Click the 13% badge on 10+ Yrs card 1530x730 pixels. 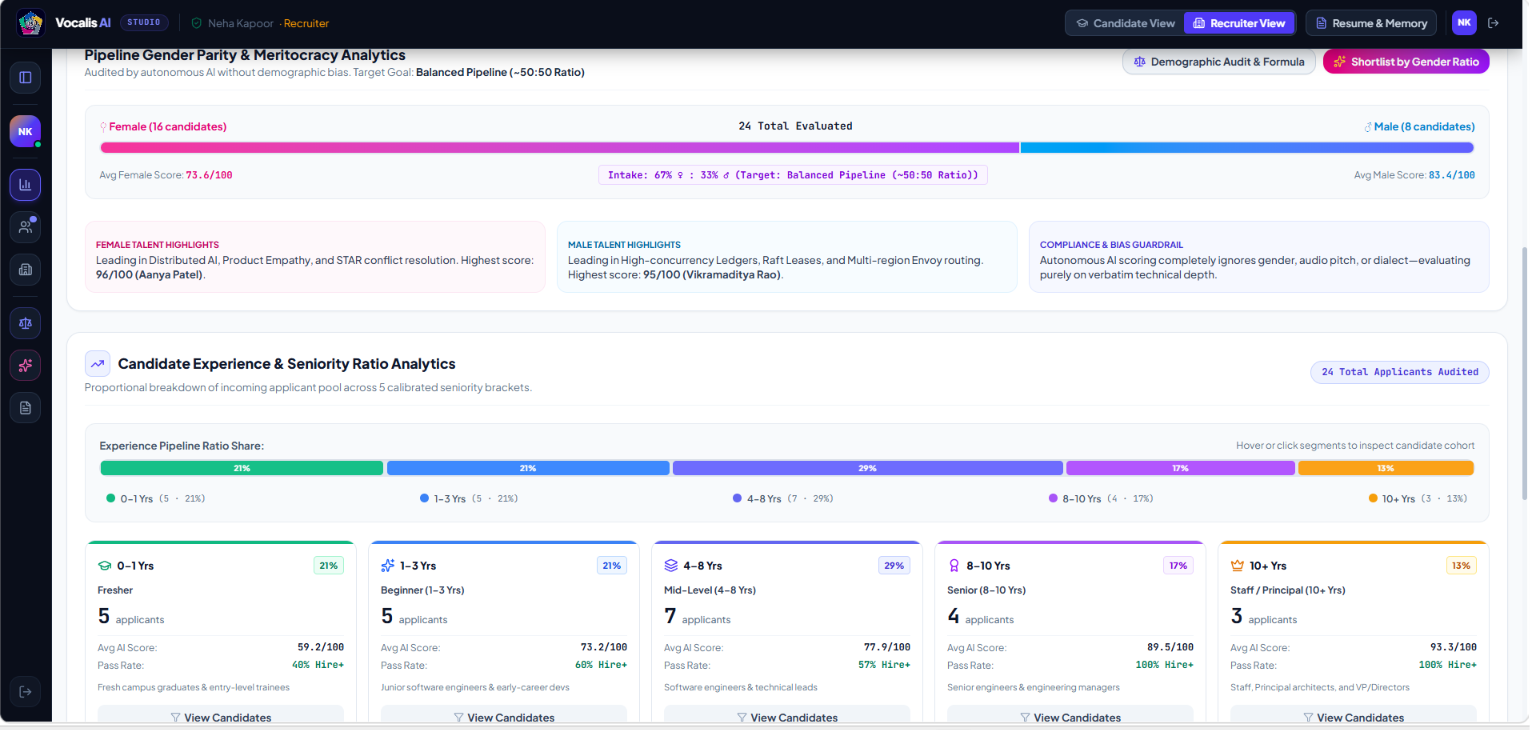(1461, 565)
